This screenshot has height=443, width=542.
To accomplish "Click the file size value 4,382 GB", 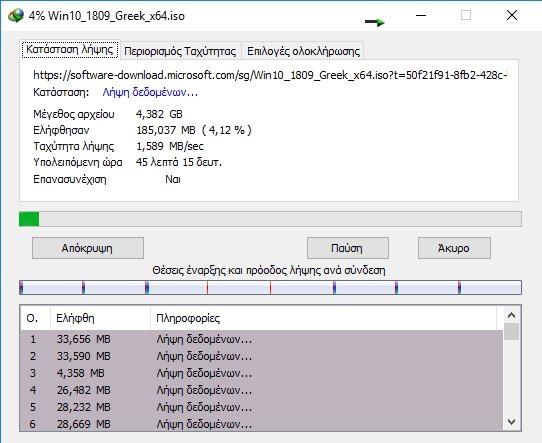I will 159,114.
